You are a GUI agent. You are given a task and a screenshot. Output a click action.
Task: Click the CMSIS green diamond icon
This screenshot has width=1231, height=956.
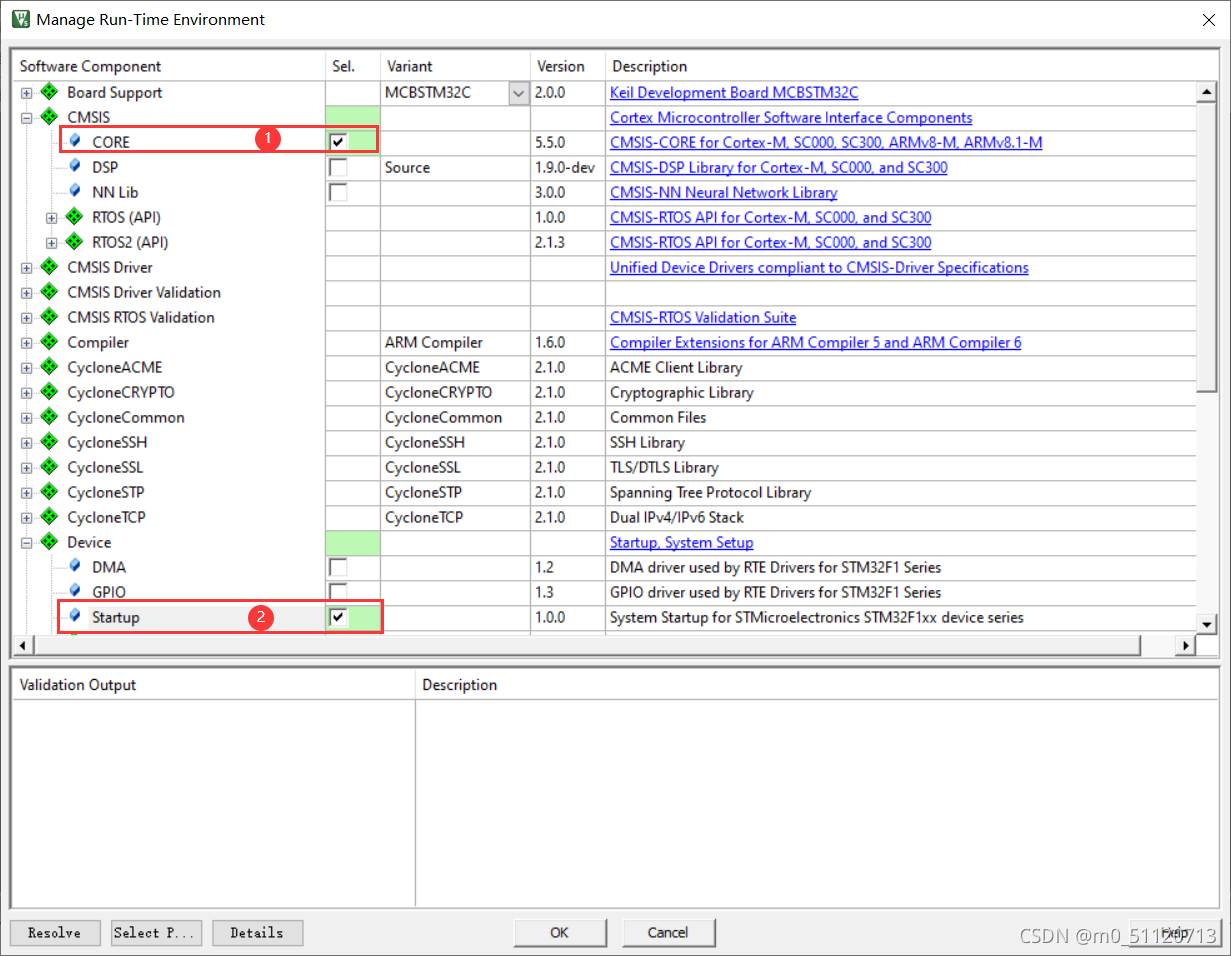click(x=49, y=117)
